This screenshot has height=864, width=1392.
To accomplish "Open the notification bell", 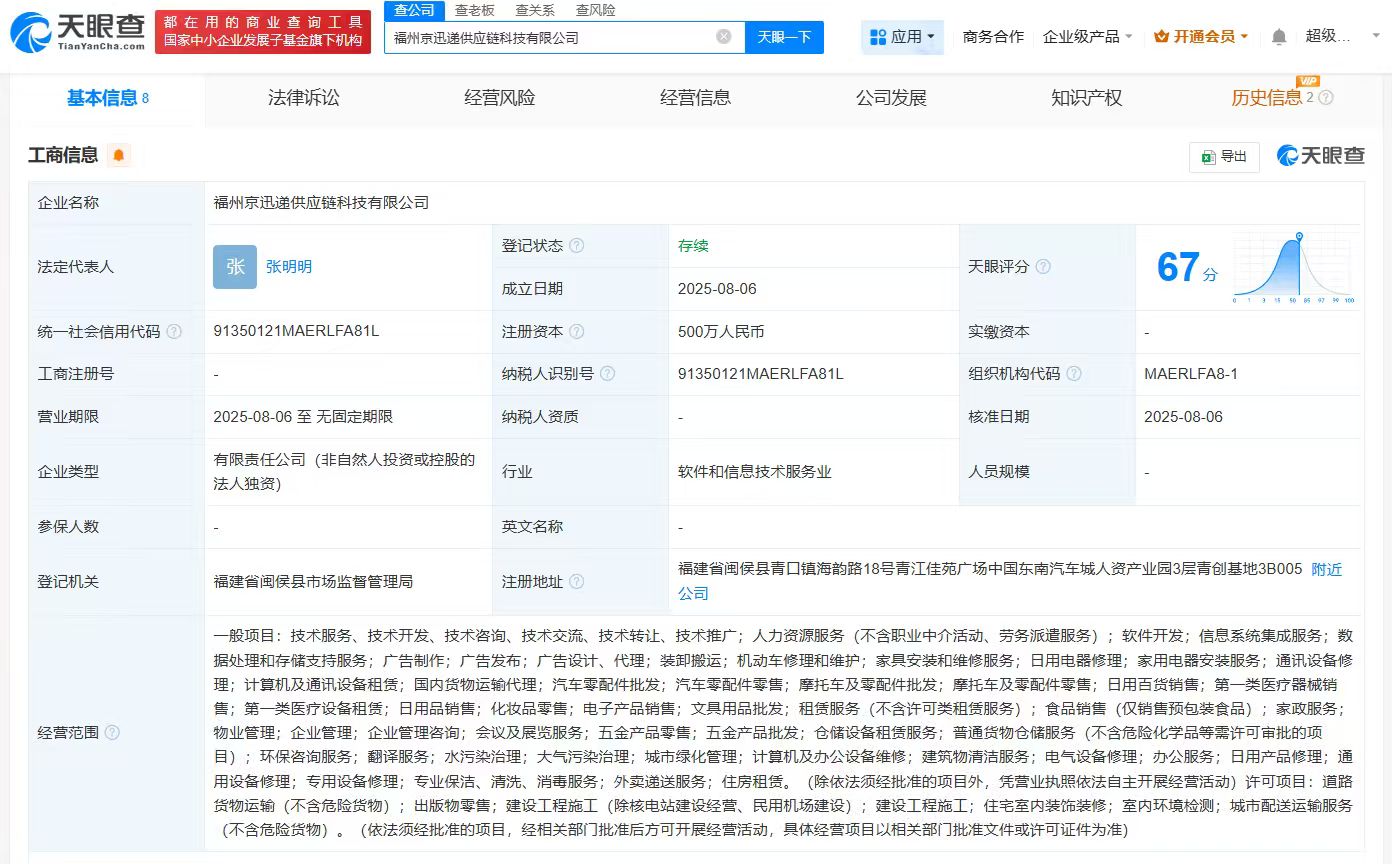I will point(1279,37).
